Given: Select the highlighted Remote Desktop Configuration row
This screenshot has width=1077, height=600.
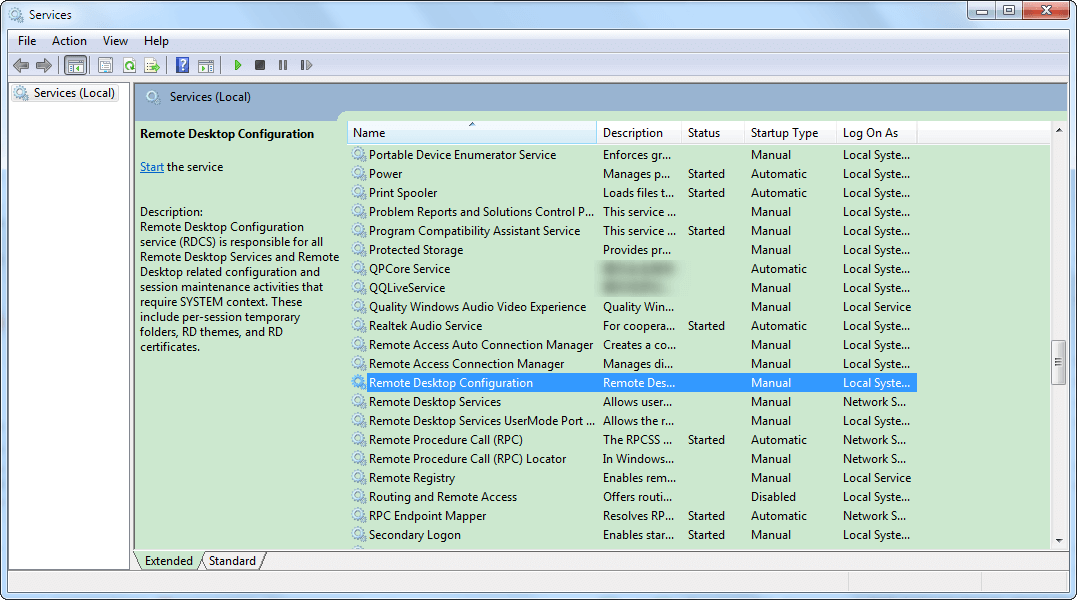Looking at the screenshot, I should (633, 382).
